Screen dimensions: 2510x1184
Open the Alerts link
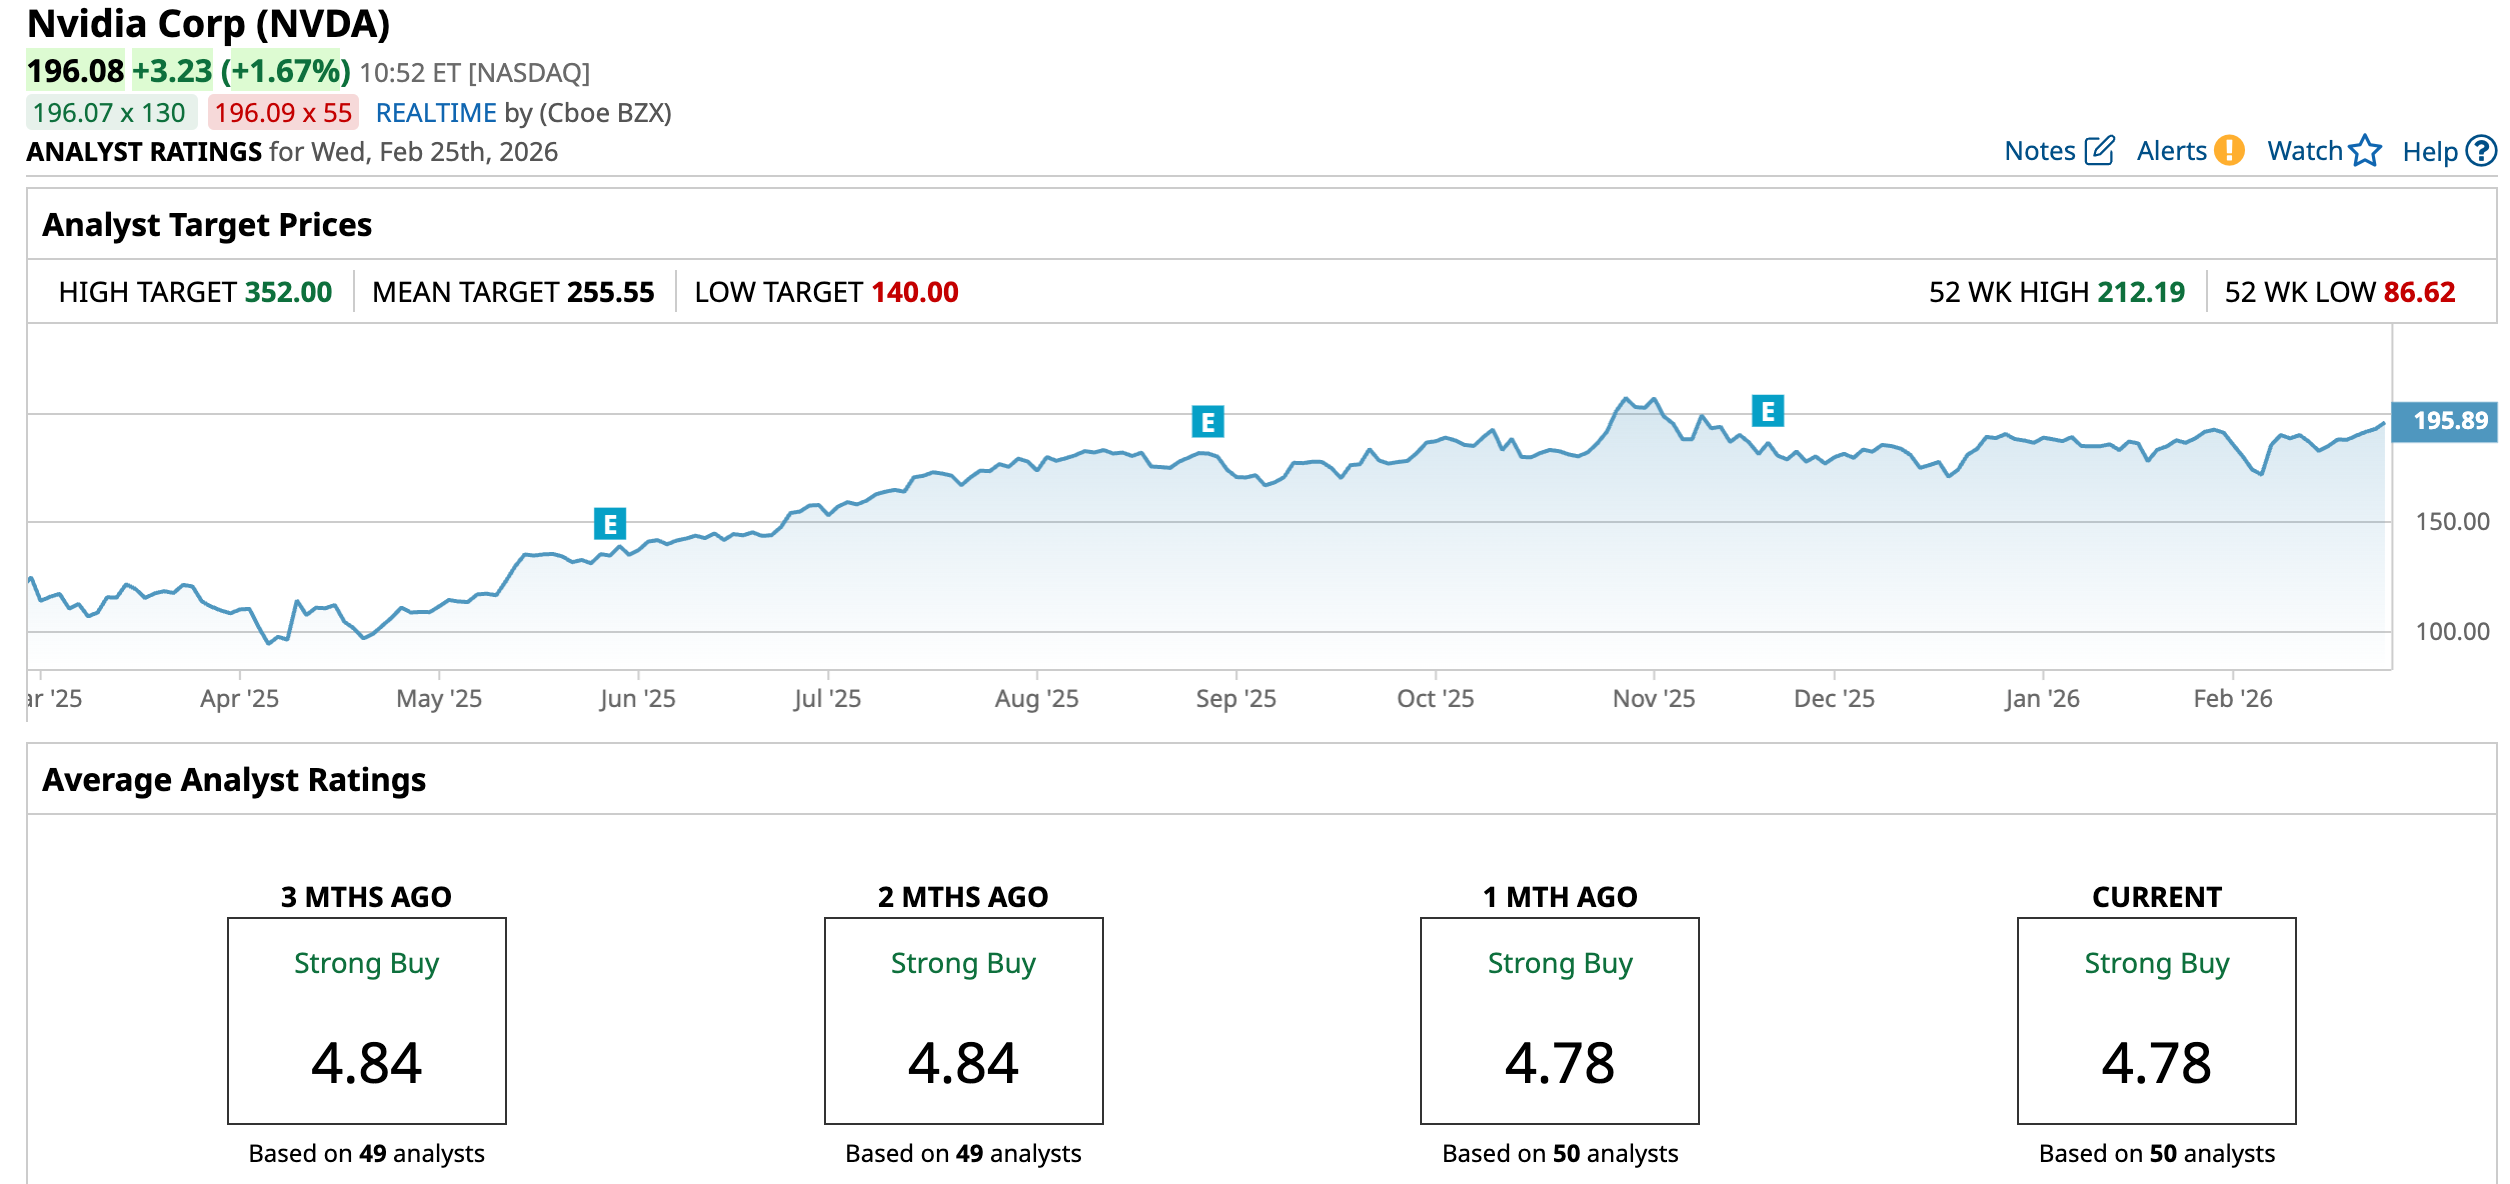point(2171,151)
